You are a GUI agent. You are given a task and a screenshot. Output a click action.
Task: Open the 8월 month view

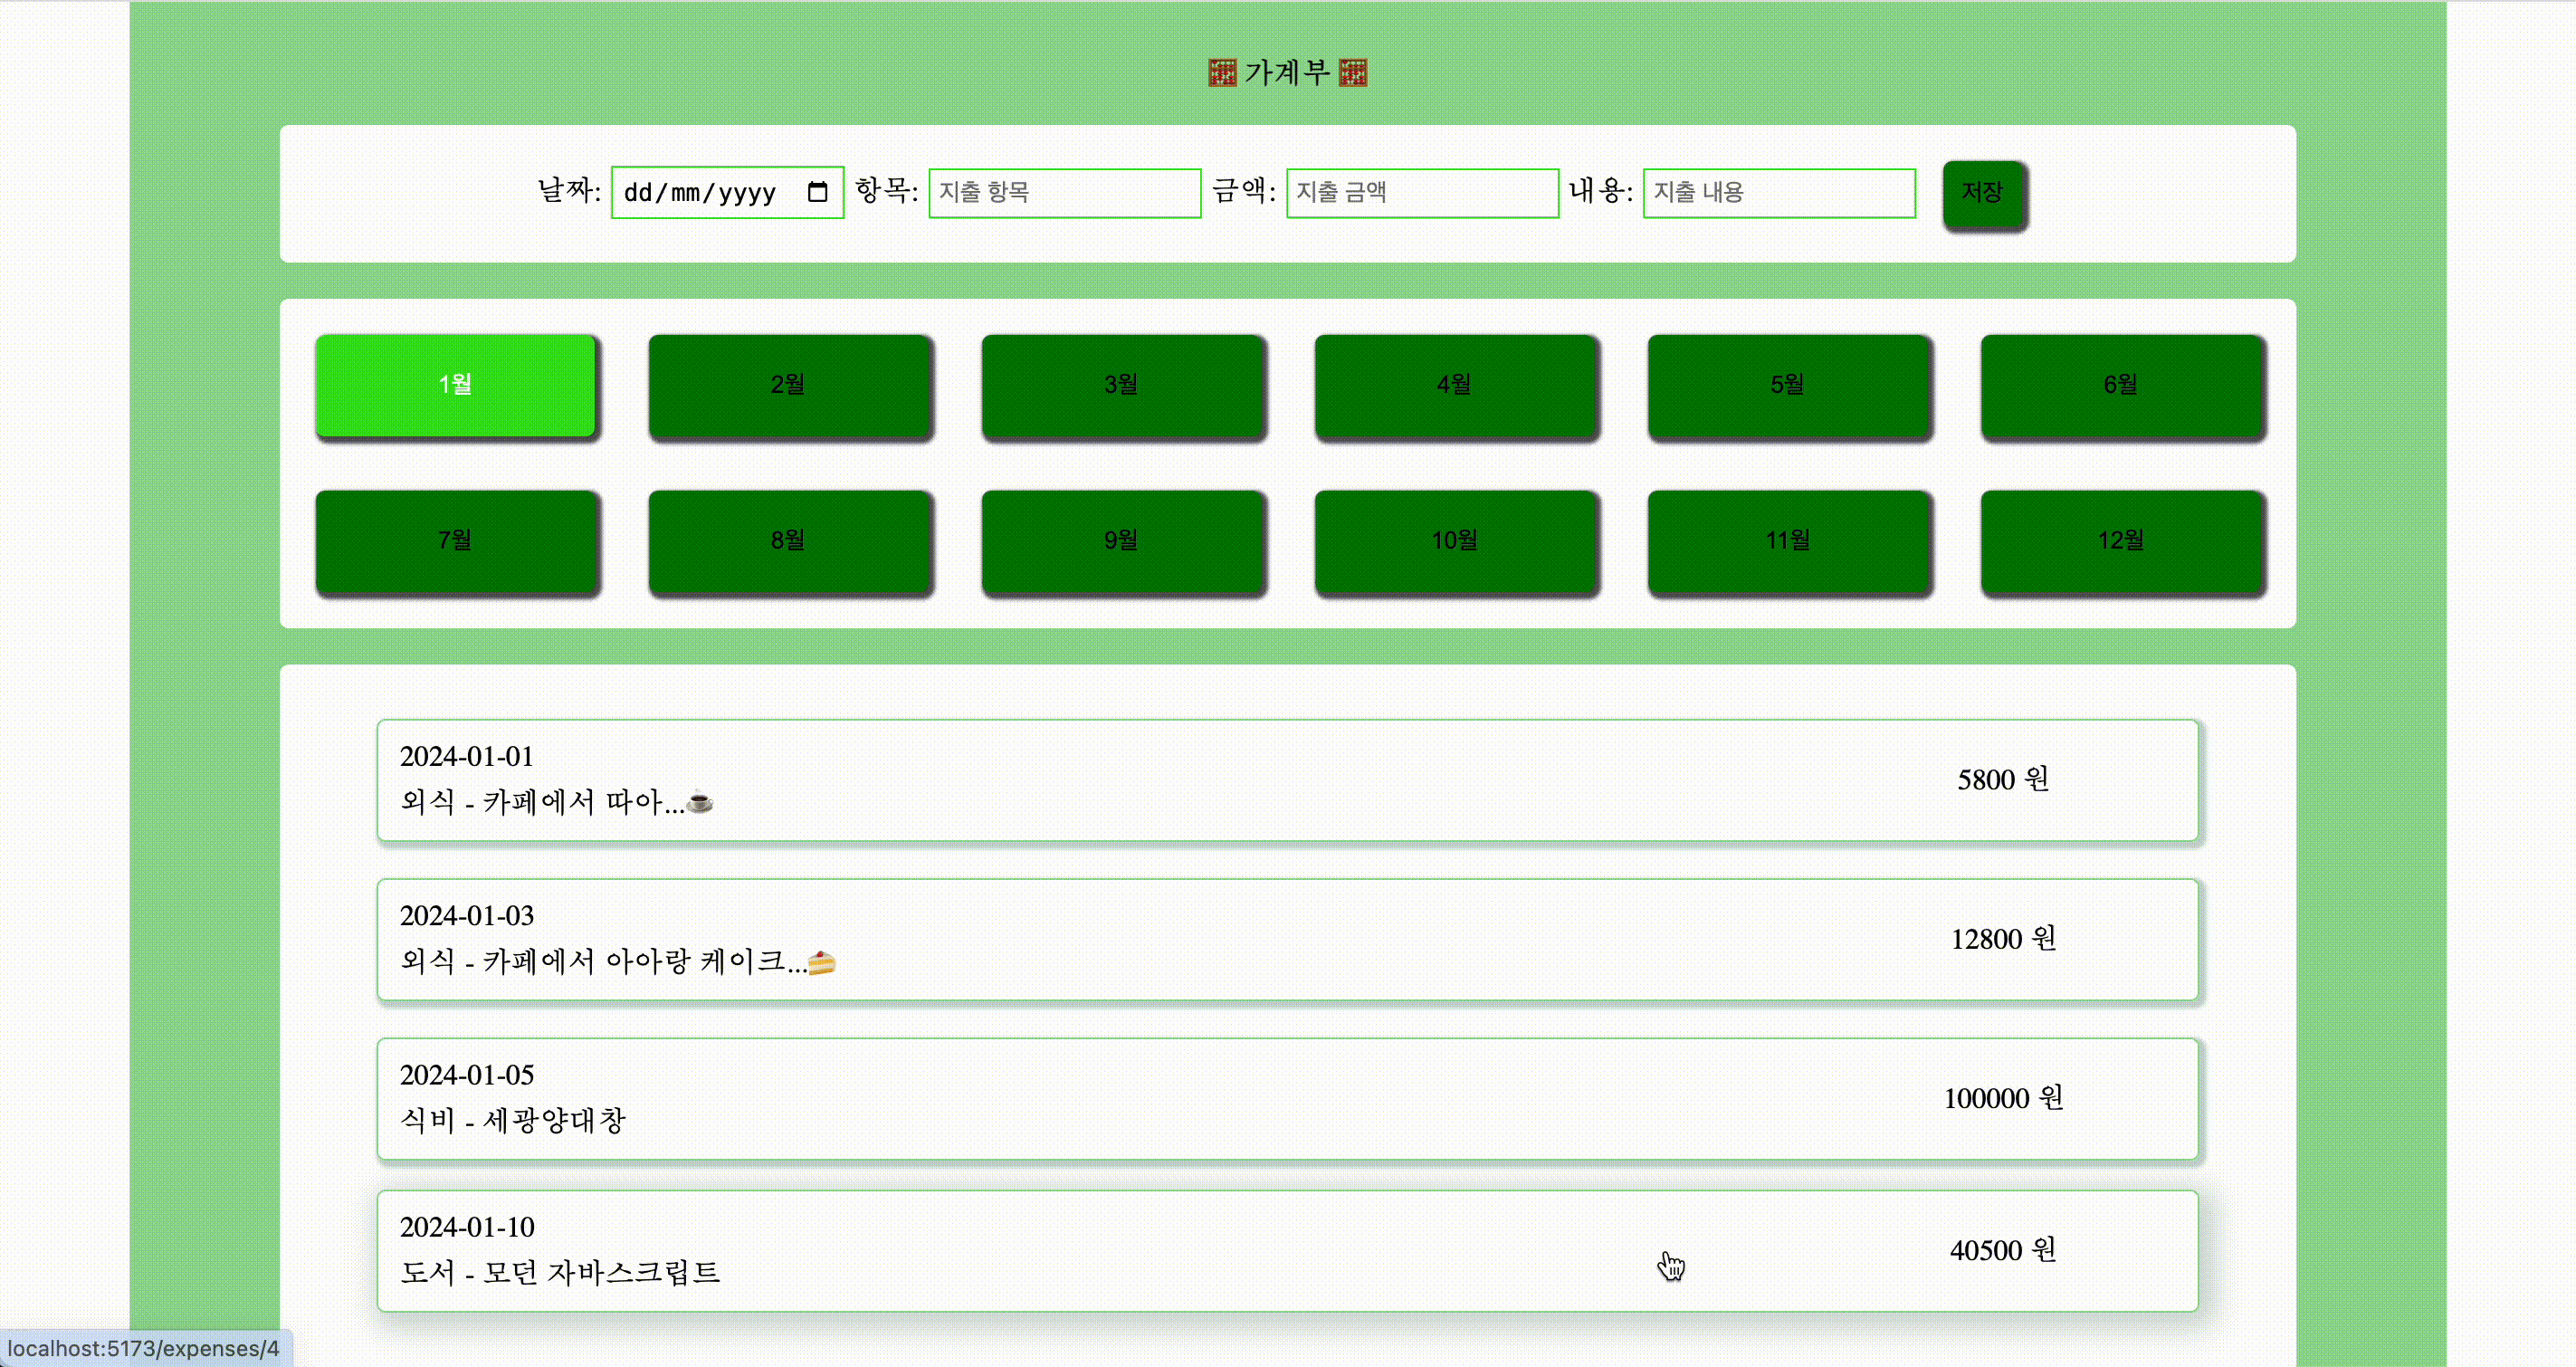(x=790, y=542)
